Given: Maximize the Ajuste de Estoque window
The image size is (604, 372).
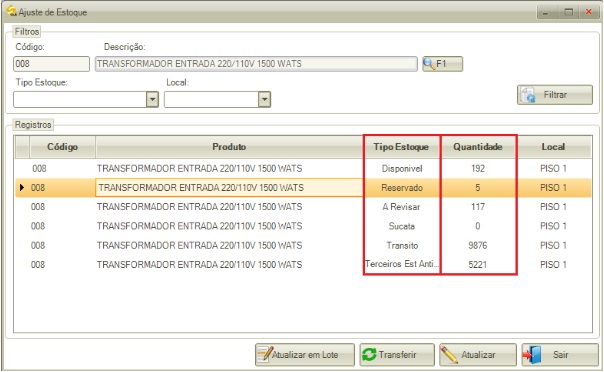Looking at the screenshot, I should 569,12.
